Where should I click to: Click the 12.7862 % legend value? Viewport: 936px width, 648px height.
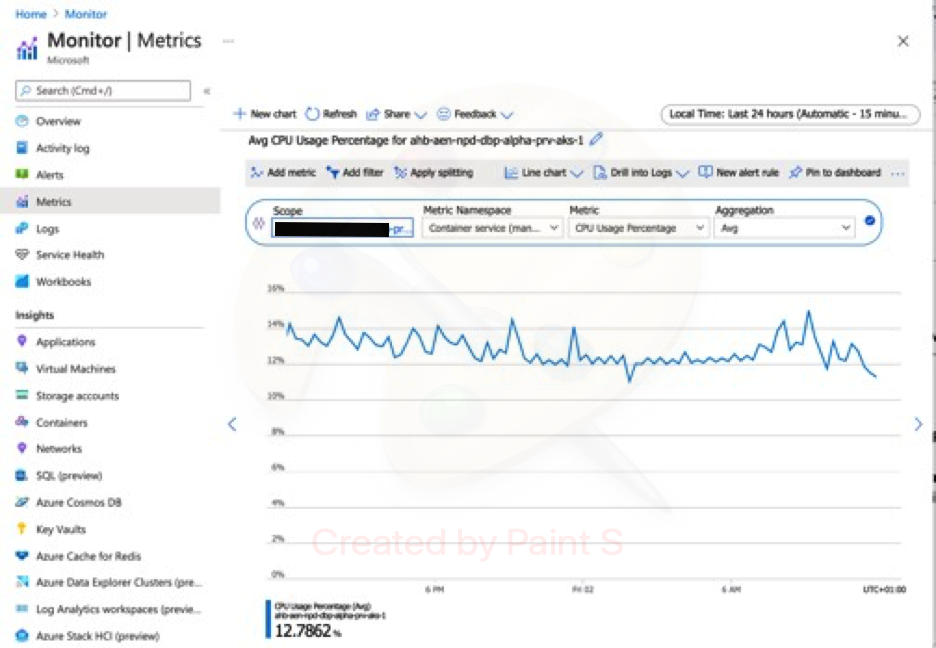308,630
